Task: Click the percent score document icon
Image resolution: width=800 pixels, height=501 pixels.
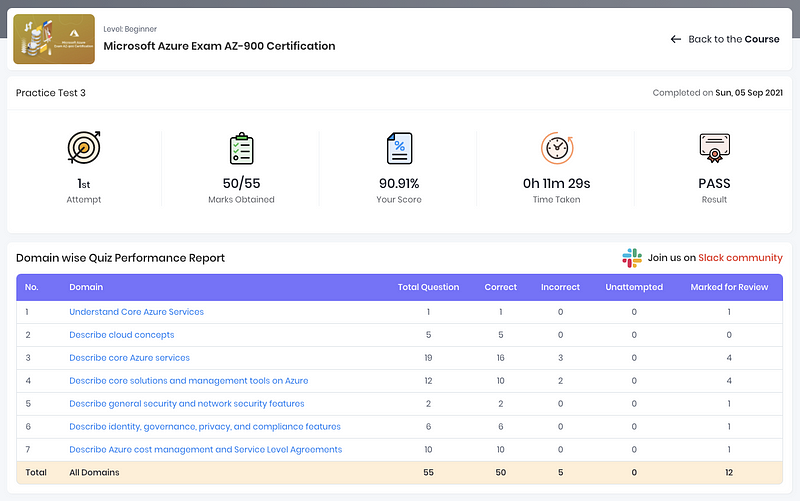Action: pyautogui.click(x=399, y=148)
